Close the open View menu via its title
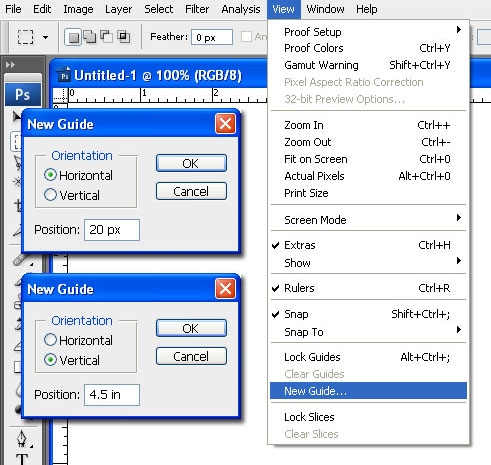The height and width of the screenshot is (465, 491). click(x=283, y=9)
